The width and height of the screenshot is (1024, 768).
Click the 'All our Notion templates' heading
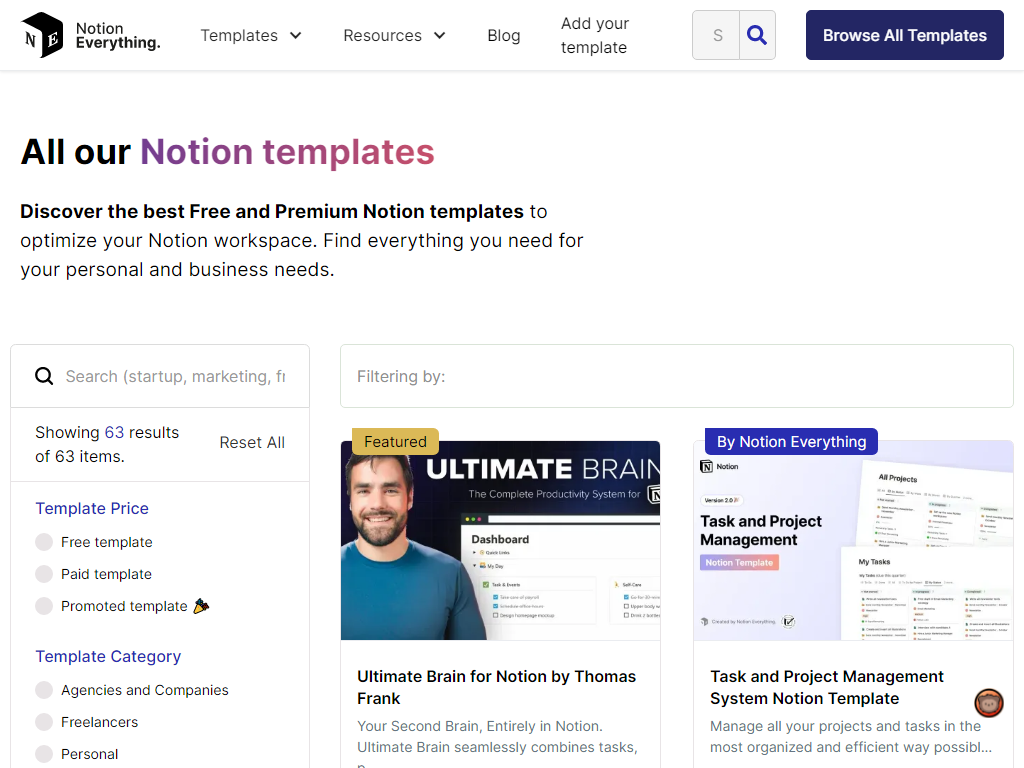(227, 152)
